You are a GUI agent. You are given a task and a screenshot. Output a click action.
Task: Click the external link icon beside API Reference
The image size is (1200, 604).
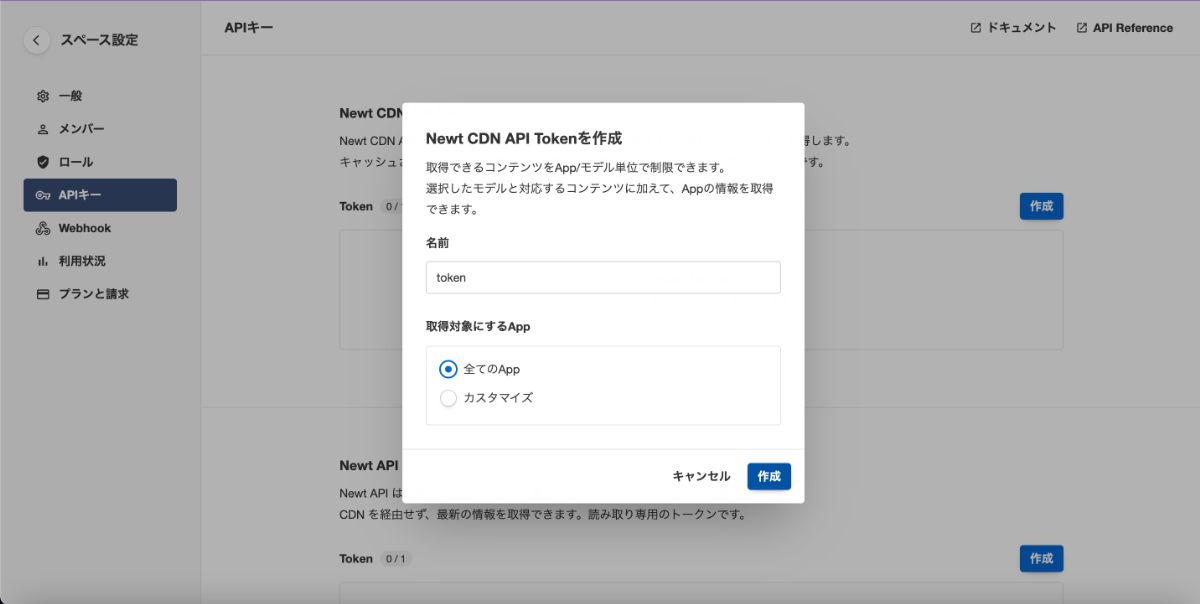click(1082, 28)
